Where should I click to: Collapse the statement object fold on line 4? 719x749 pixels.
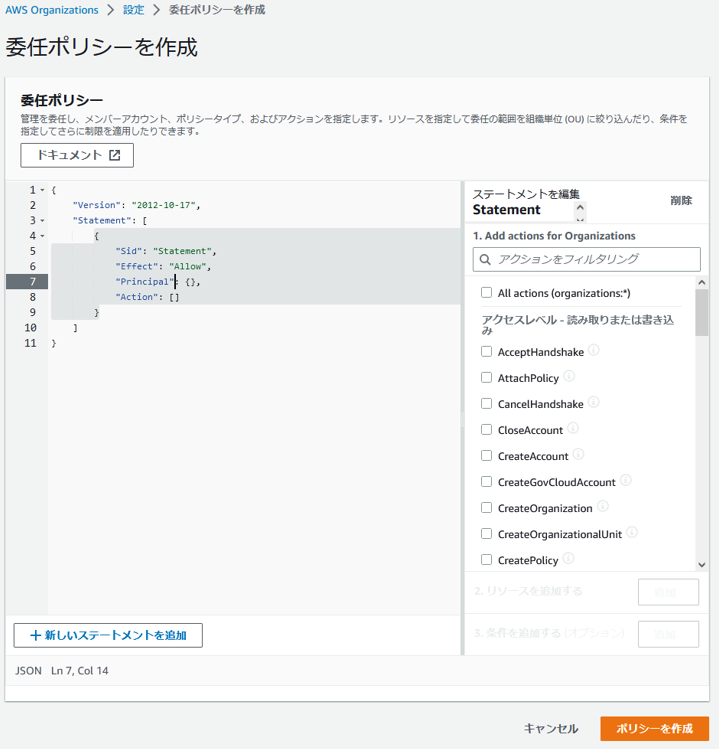(43, 236)
